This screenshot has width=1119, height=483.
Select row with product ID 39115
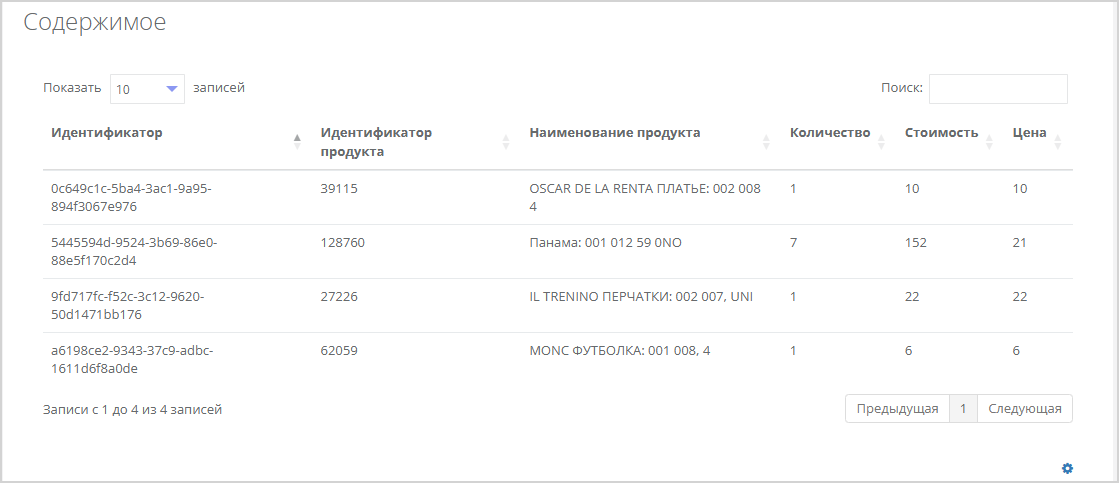[x=557, y=198]
